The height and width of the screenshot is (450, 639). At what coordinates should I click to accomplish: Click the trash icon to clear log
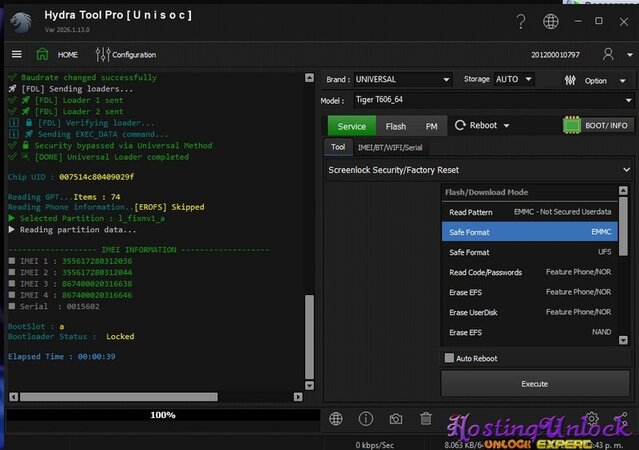point(426,419)
